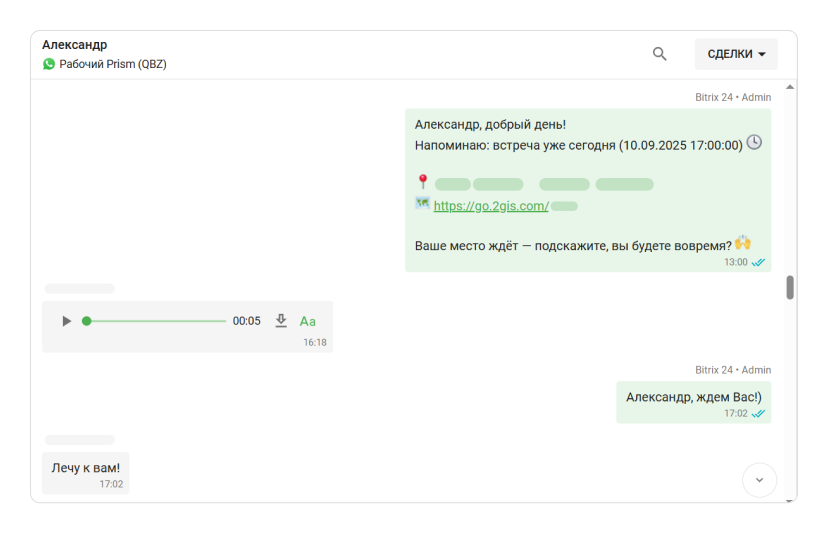Click the clock icon after the meeting time
Screen dimensions: 828x534
point(754,143)
